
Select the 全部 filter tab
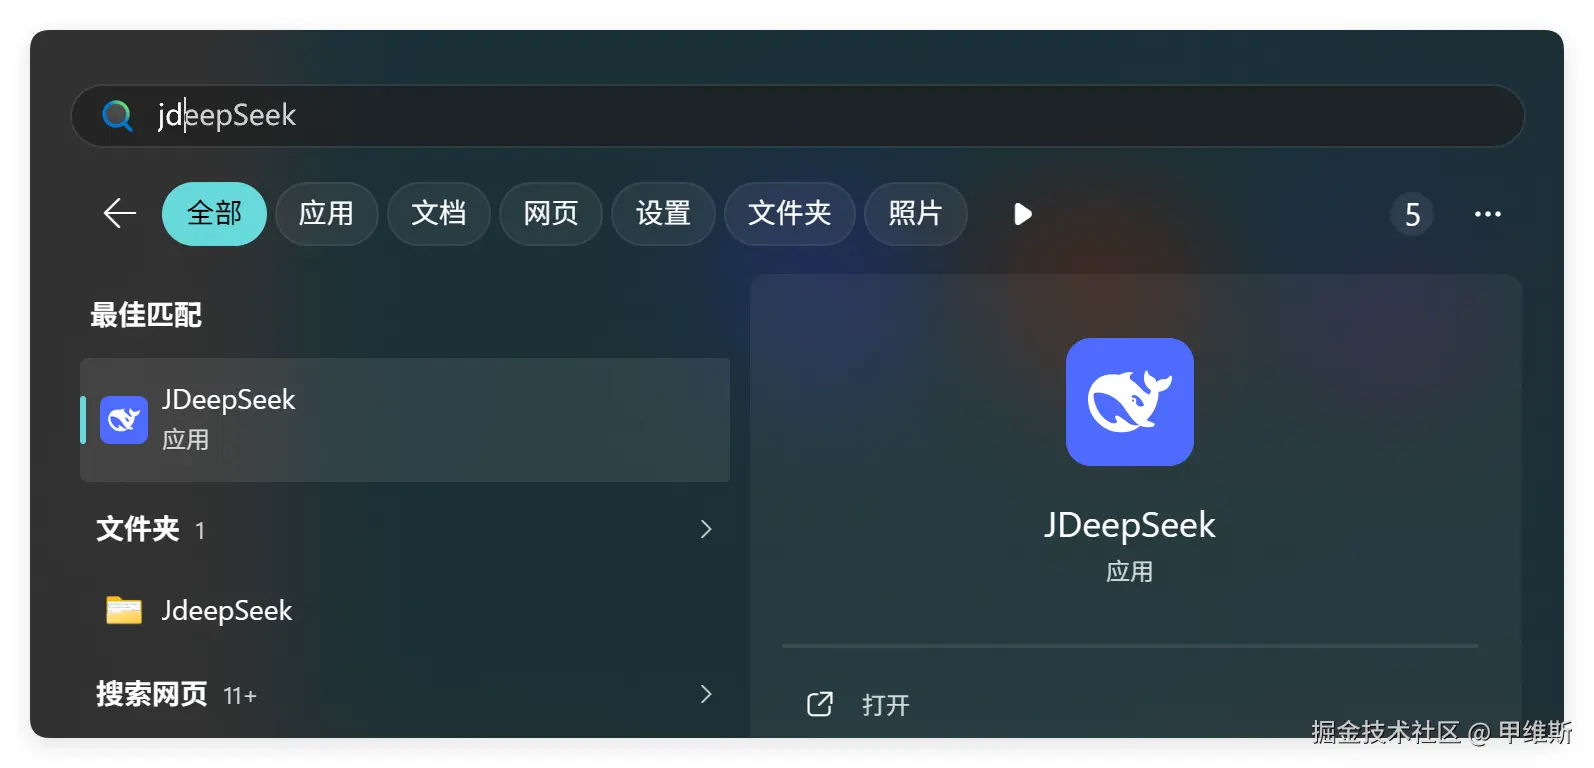point(214,213)
